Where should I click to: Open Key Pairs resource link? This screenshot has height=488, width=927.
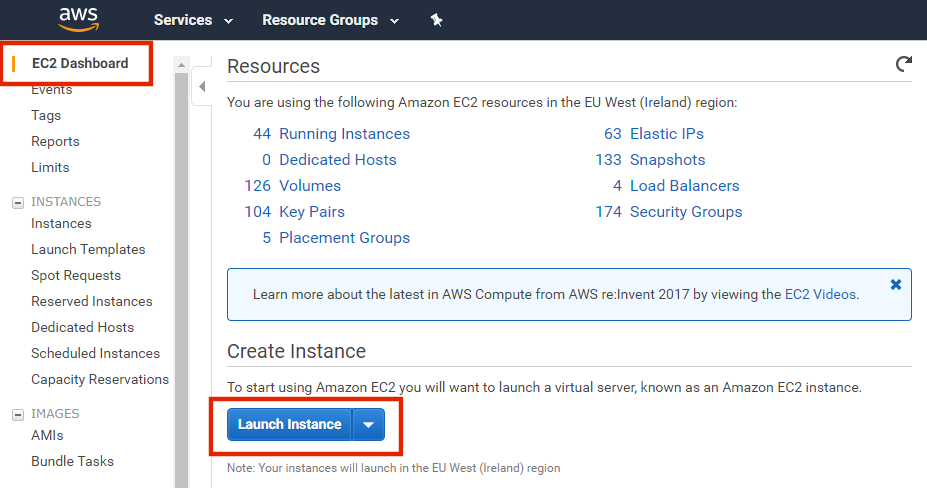point(310,212)
